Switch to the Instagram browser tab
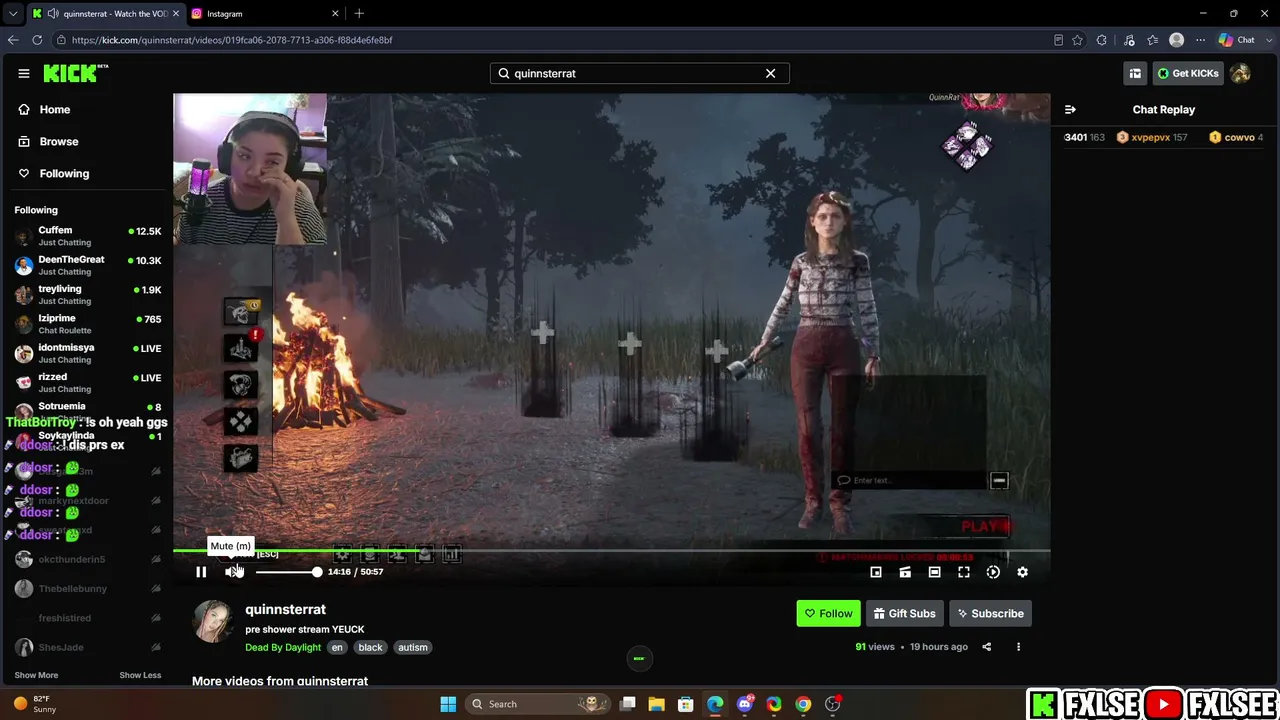Viewport: 1280px width, 720px height. 263,14
